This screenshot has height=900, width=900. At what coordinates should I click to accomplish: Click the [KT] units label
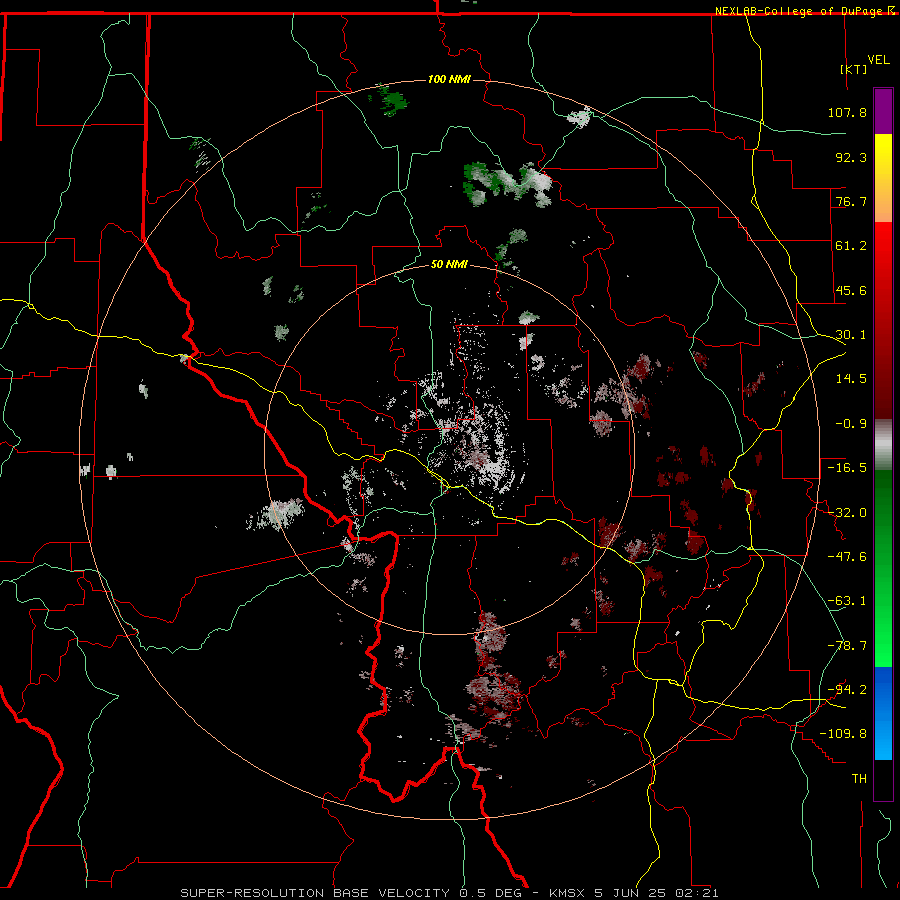(x=853, y=69)
